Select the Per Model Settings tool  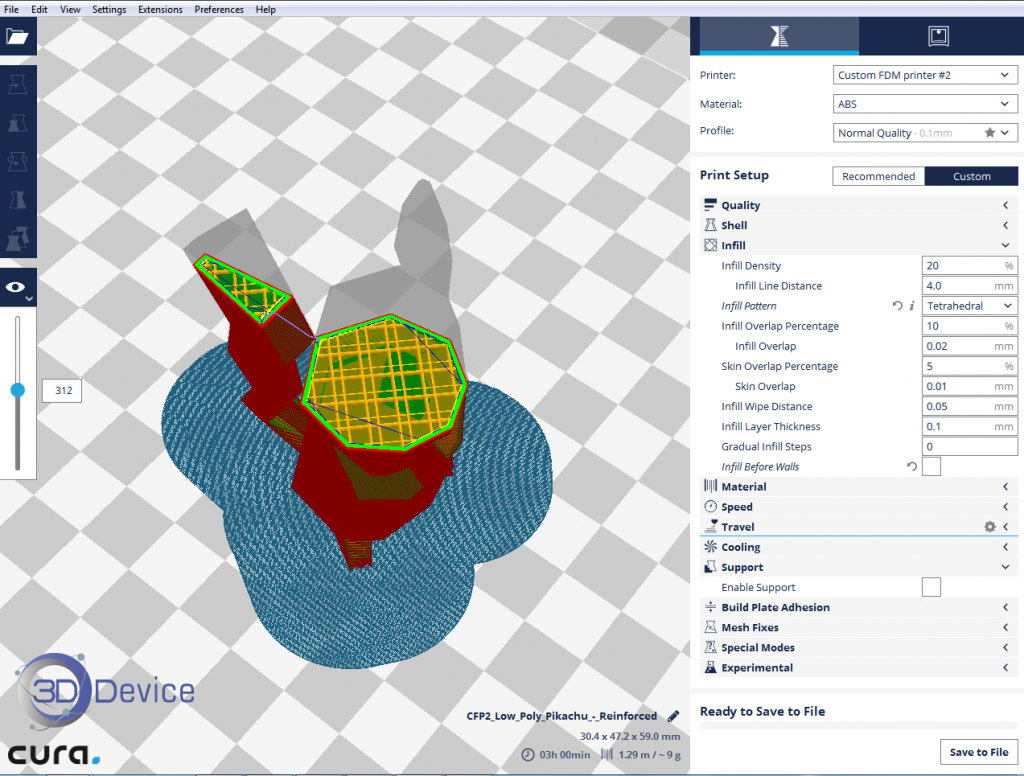[x=18, y=238]
